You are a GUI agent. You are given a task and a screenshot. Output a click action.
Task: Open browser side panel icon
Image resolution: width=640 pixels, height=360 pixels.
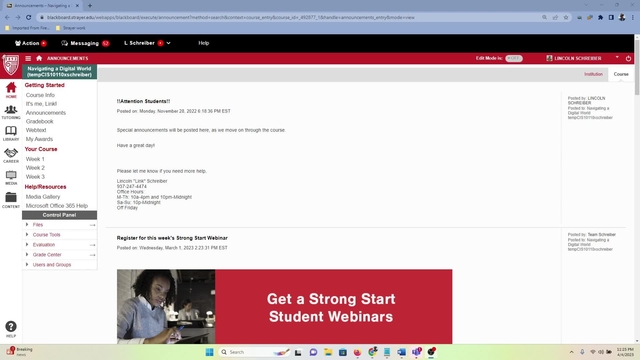[611, 18]
